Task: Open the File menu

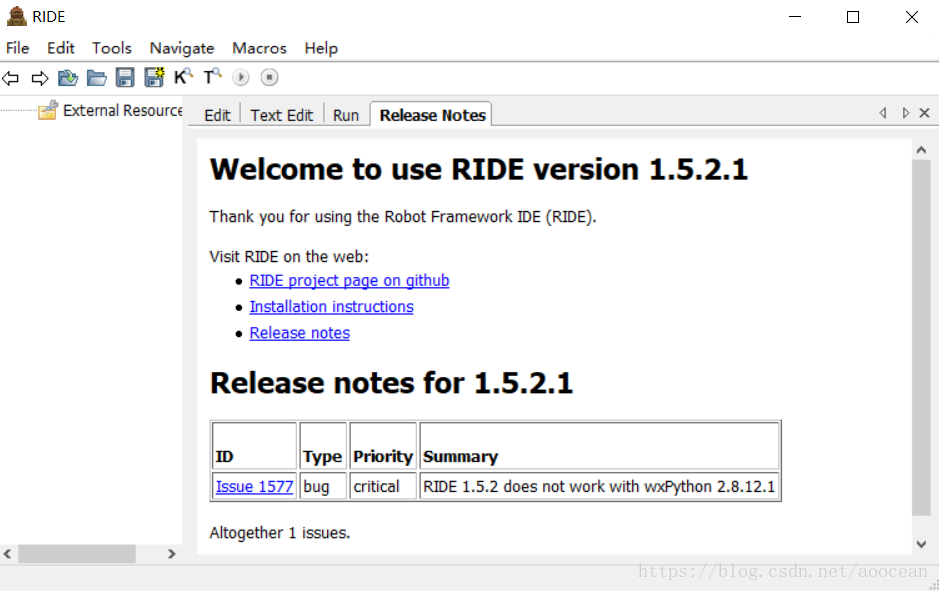Action: (x=17, y=48)
